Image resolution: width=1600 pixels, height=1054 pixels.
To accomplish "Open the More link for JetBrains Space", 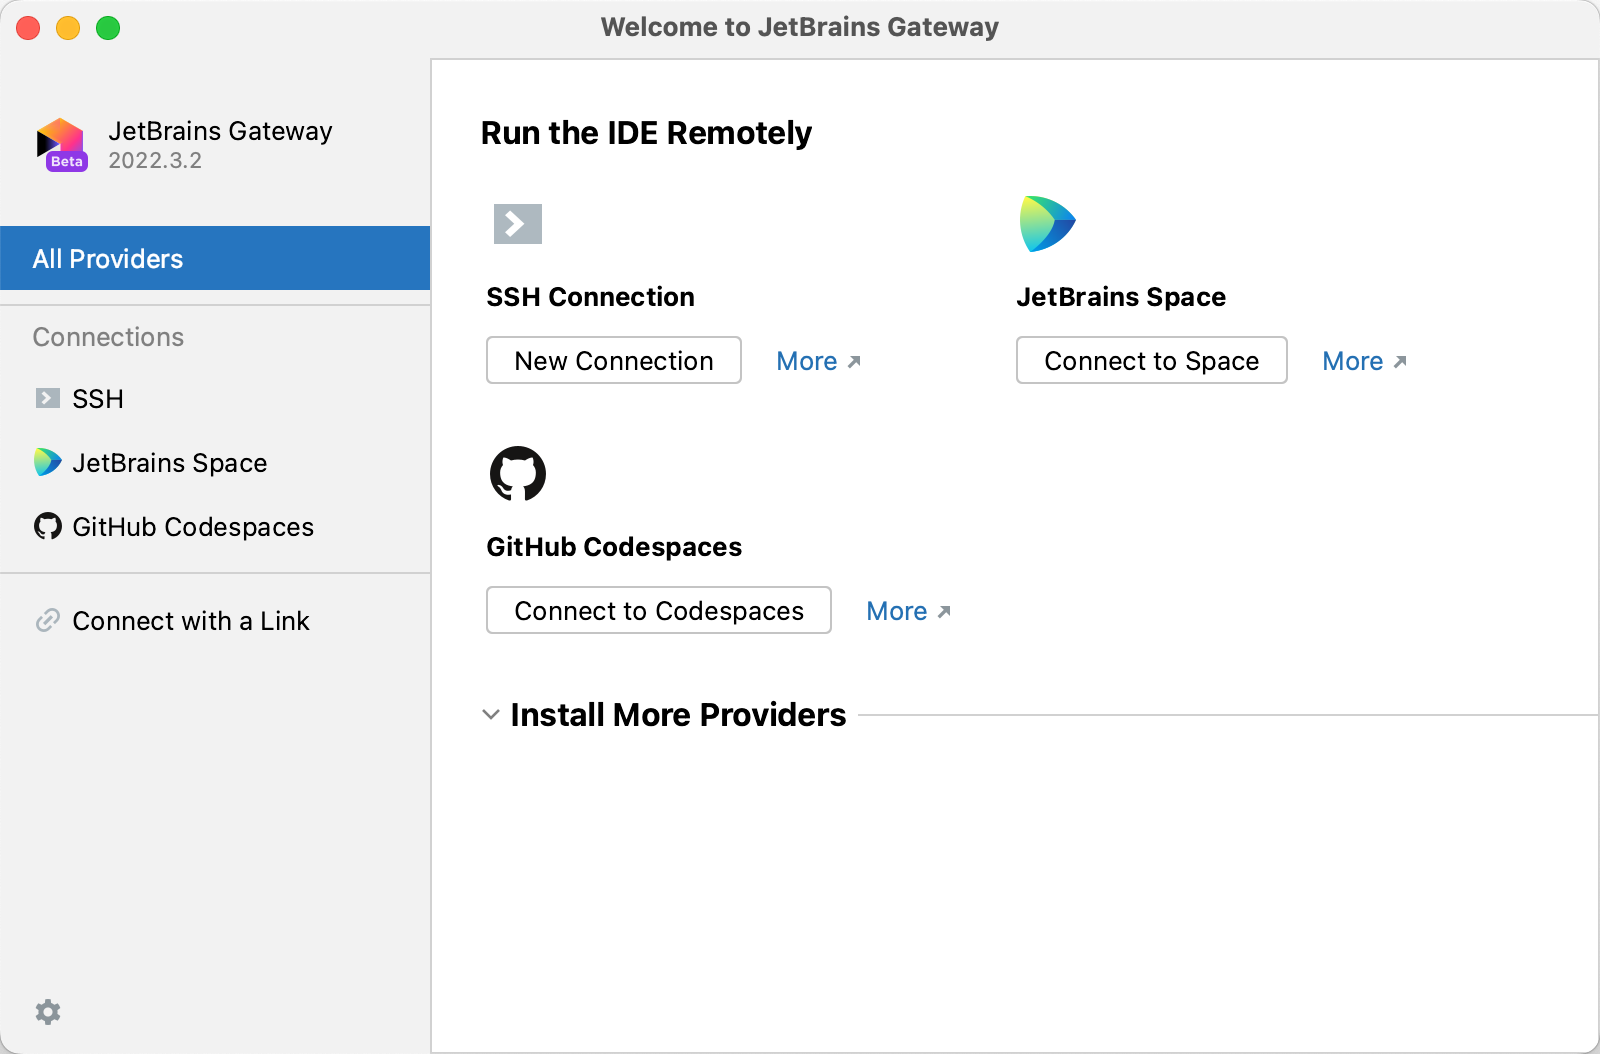I will pyautogui.click(x=1363, y=361).
